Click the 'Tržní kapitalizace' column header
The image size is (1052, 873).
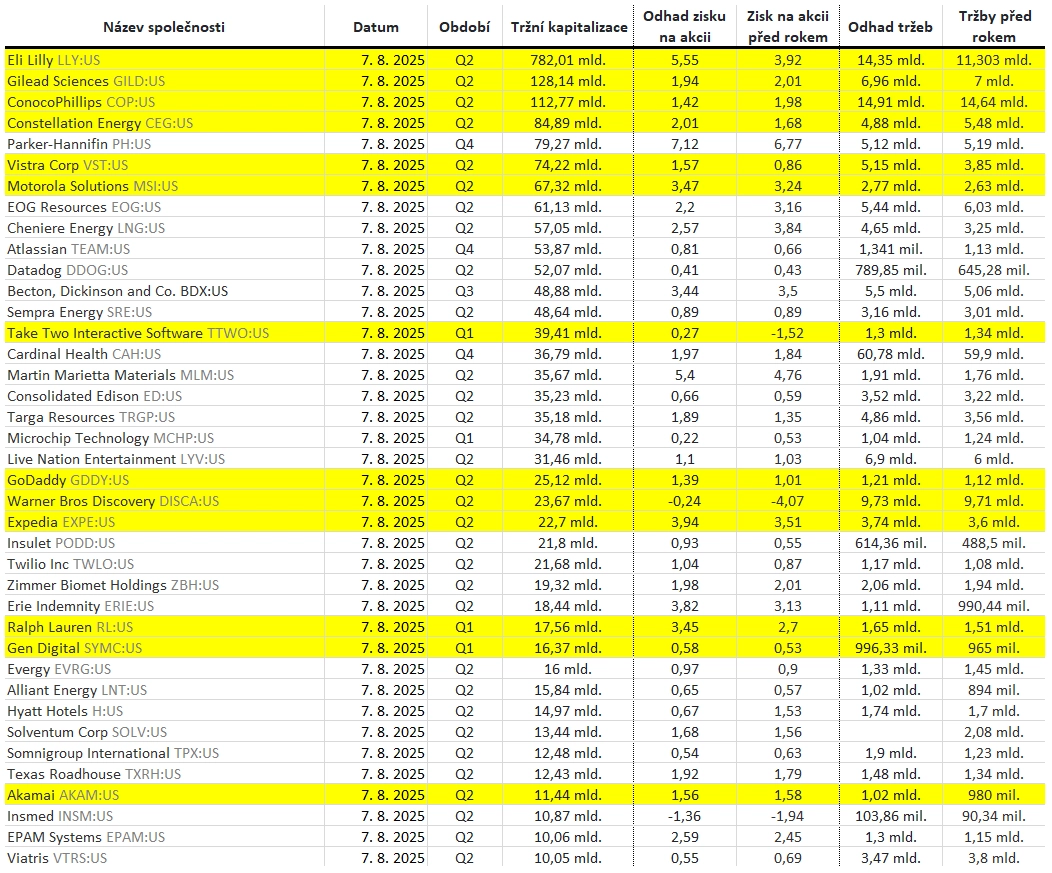[569, 27]
